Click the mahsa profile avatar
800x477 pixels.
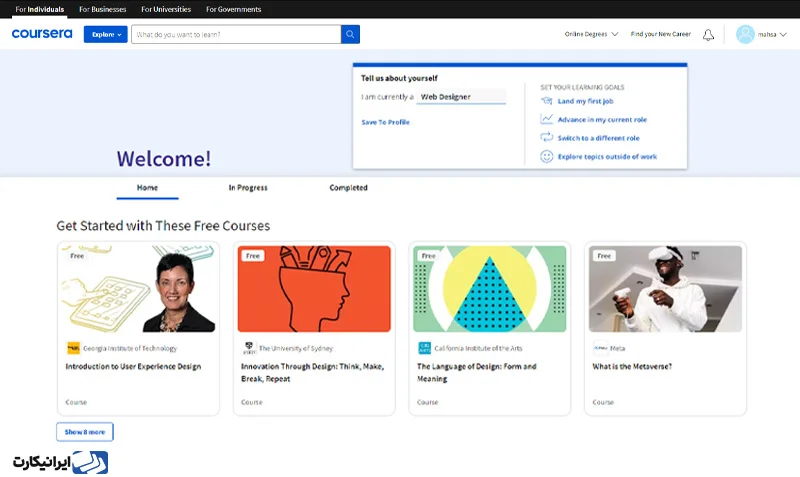click(745, 34)
